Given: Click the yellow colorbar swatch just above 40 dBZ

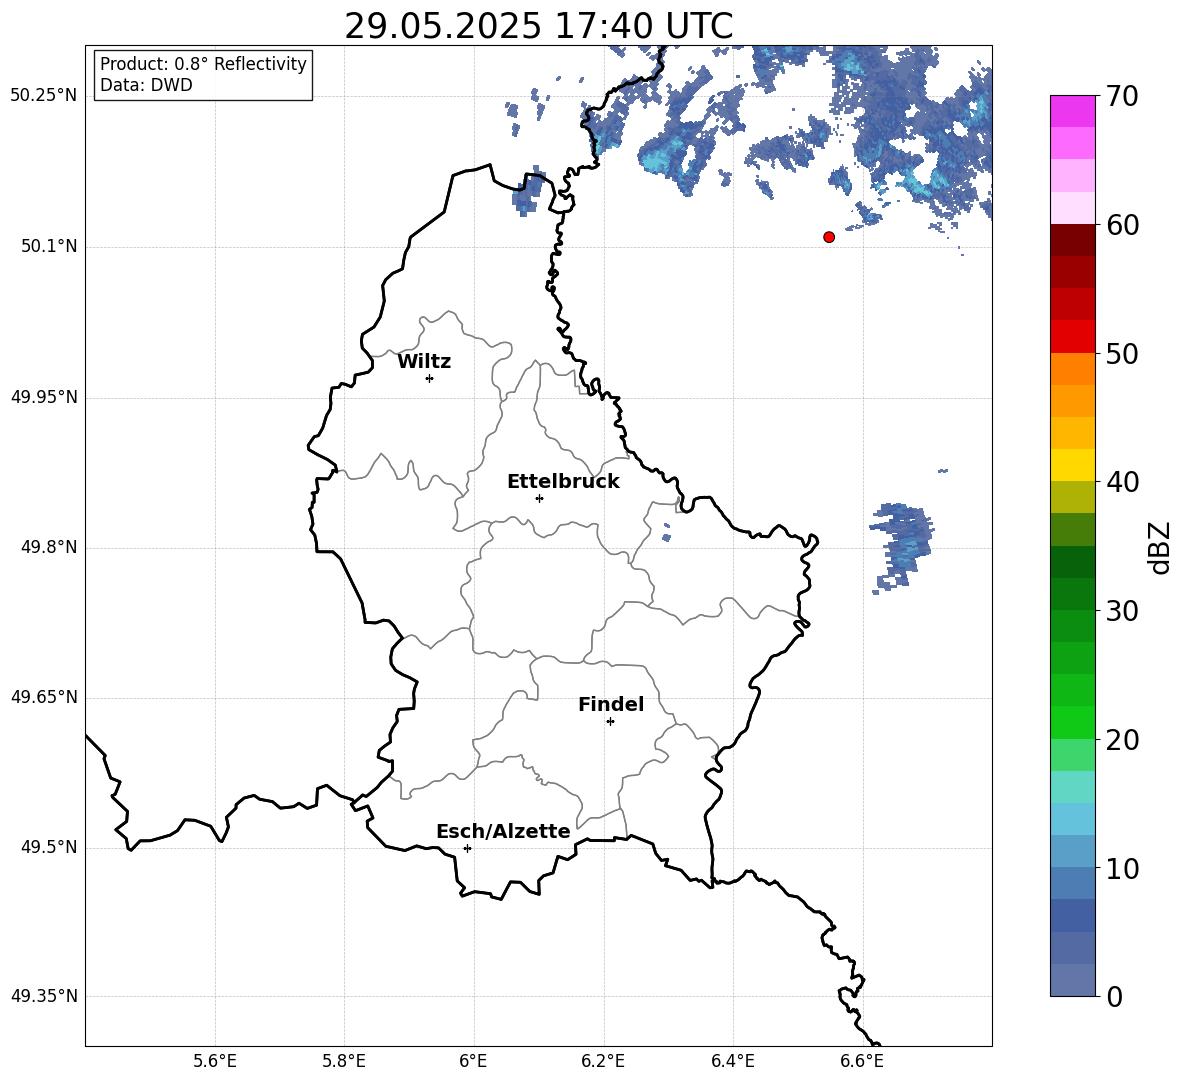Looking at the screenshot, I should (x=1072, y=465).
